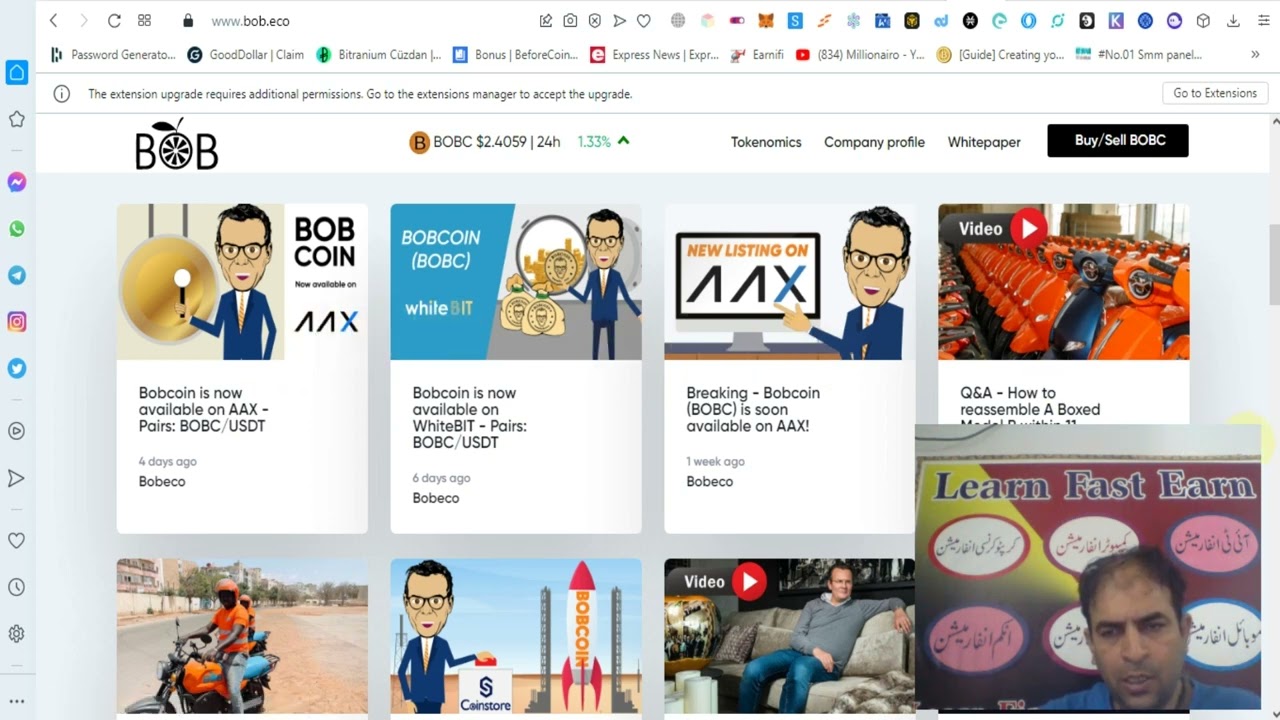Click the Go to Extensions button
Viewport: 1280px width, 720px height.
1215,93
